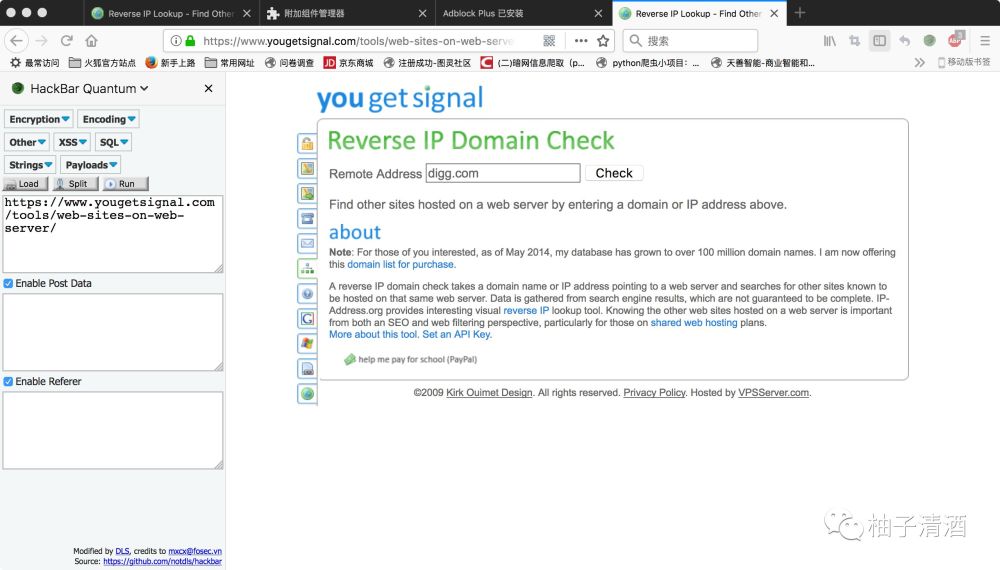This screenshot has height=570, width=1000.
Task: Click the blue question-mark icon in sidebar
Action: point(307,293)
